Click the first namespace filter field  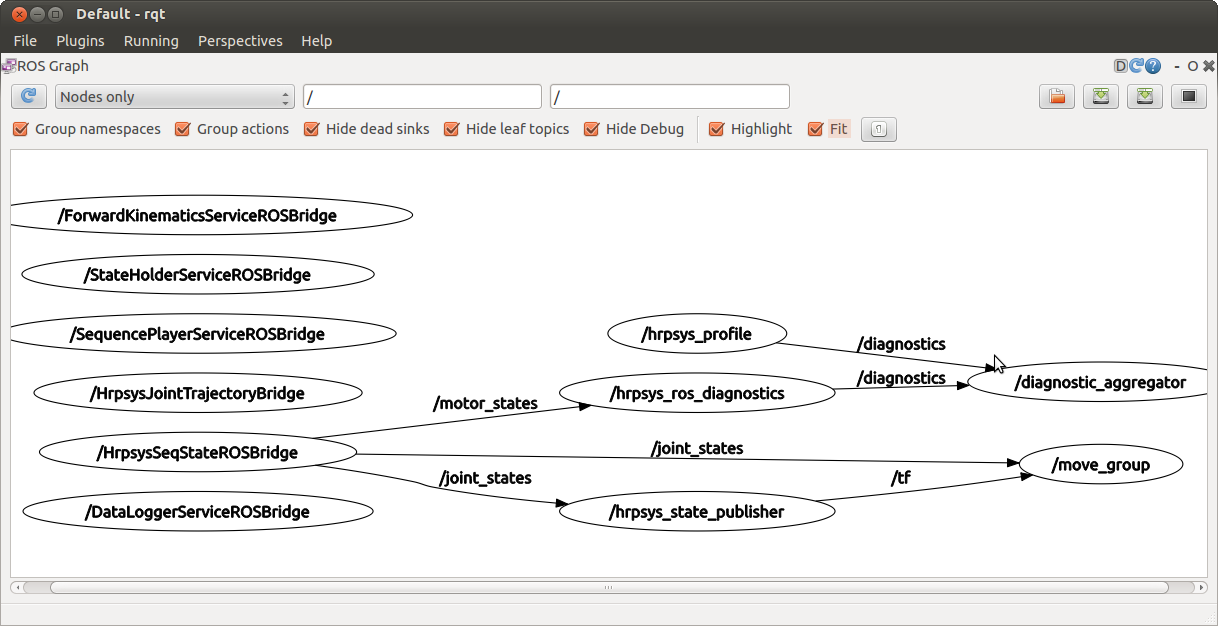[422, 97]
